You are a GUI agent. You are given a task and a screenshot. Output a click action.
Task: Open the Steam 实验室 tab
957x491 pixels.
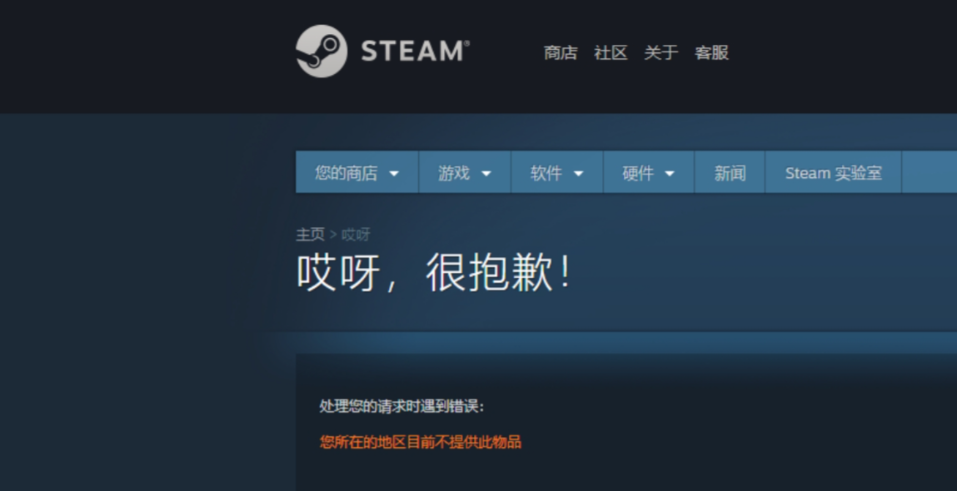[833, 173]
